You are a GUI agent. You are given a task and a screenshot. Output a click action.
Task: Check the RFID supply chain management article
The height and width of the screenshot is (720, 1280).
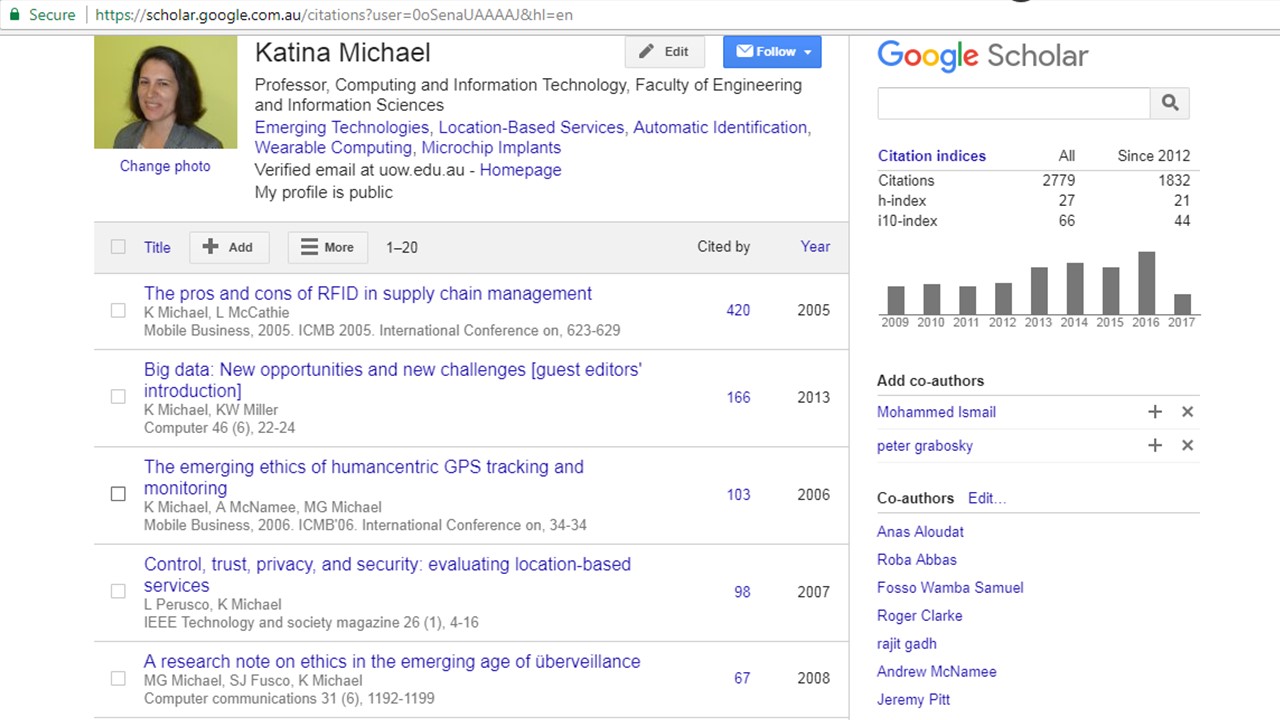(x=118, y=311)
